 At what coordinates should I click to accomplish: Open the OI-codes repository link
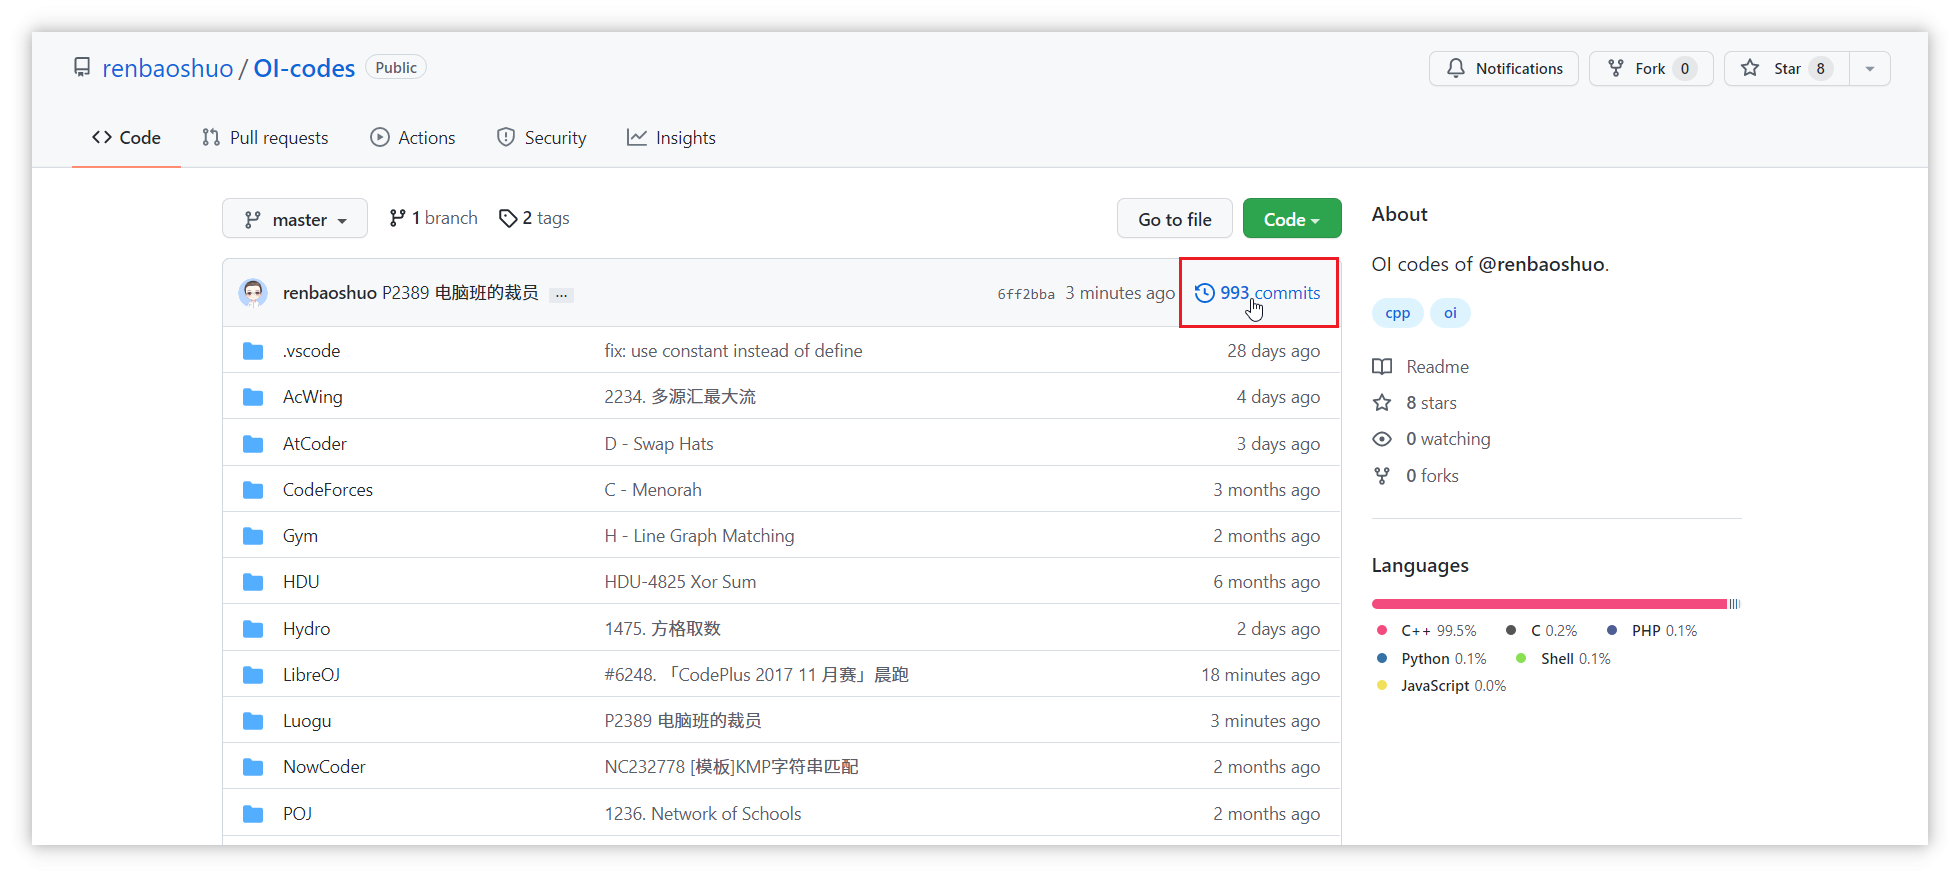[x=304, y=68]
